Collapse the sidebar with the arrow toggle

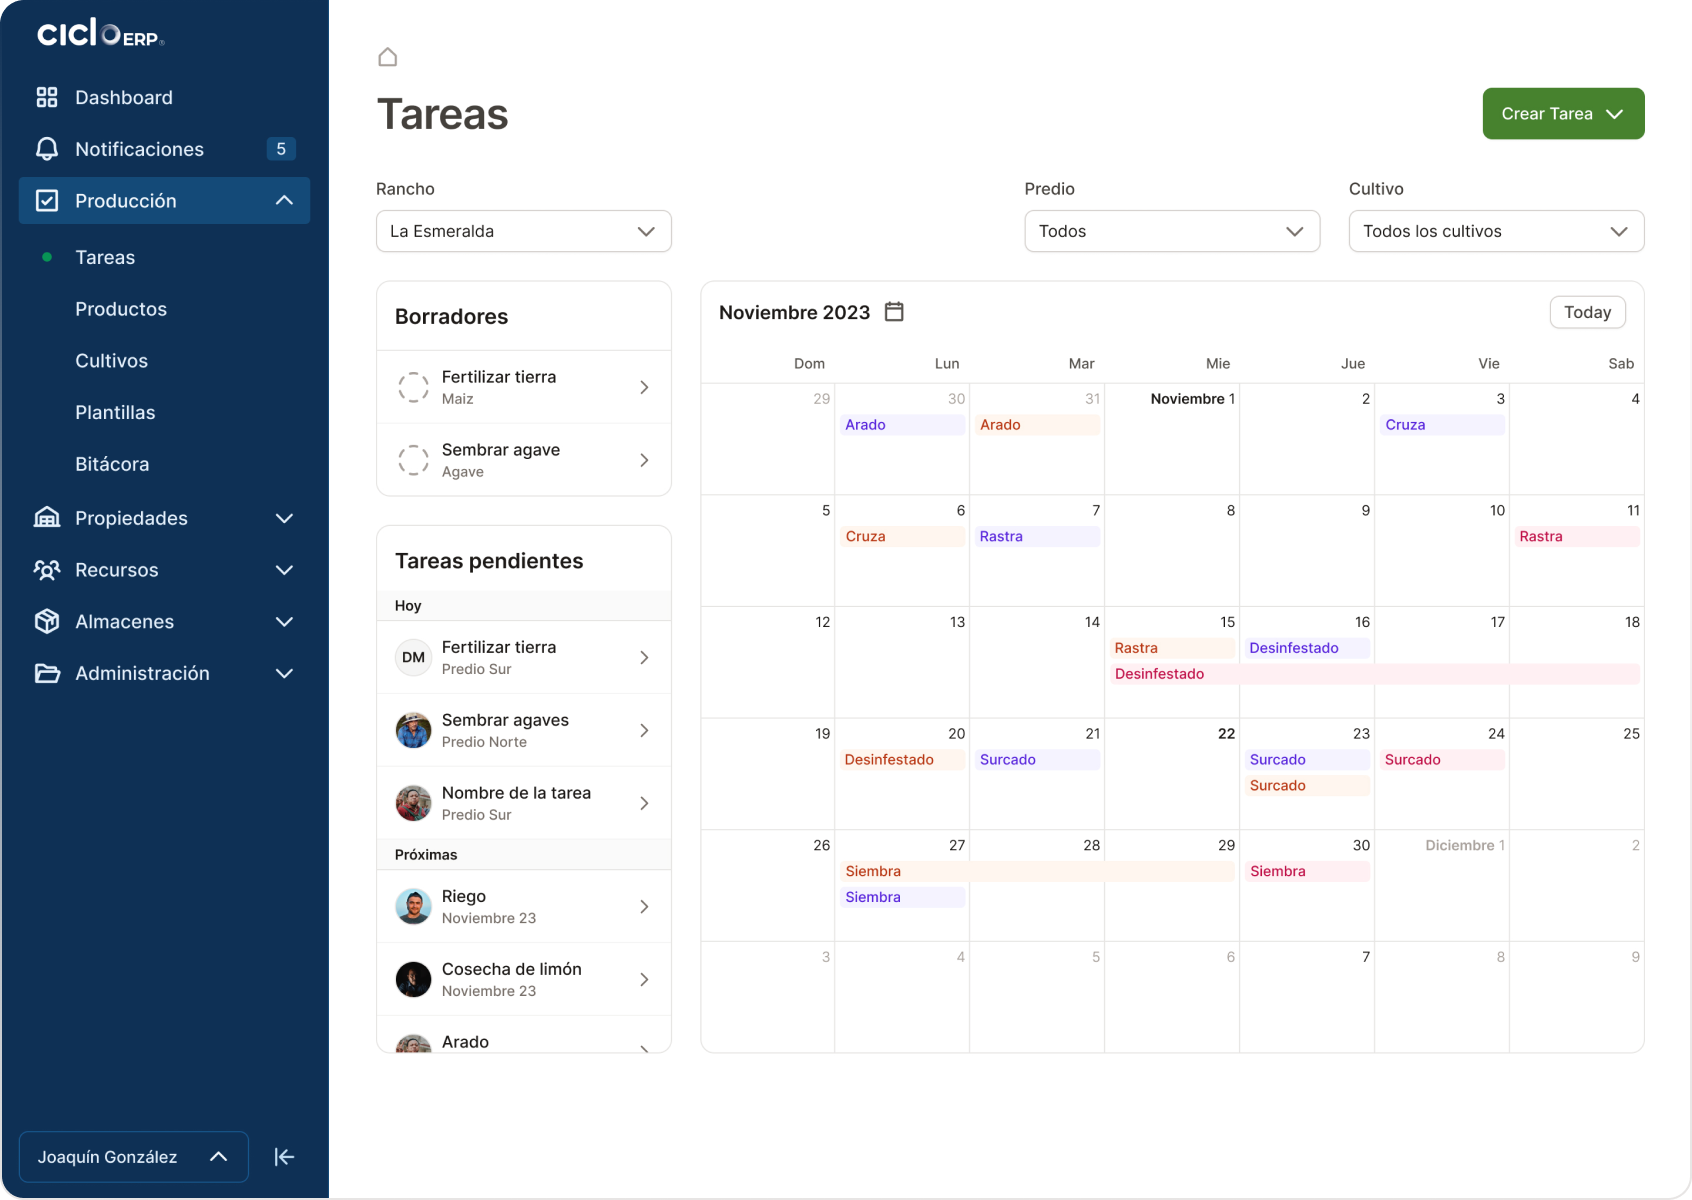[x=284, y=1157]
